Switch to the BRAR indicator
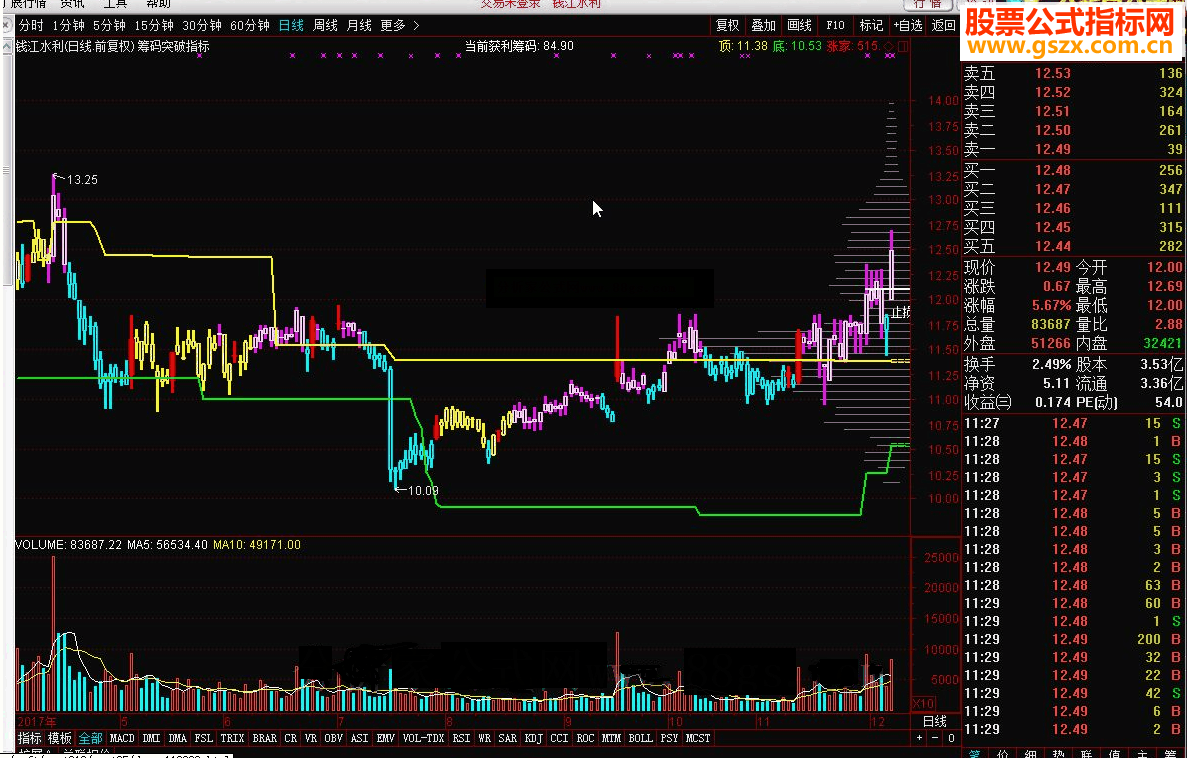 (264, 738)
